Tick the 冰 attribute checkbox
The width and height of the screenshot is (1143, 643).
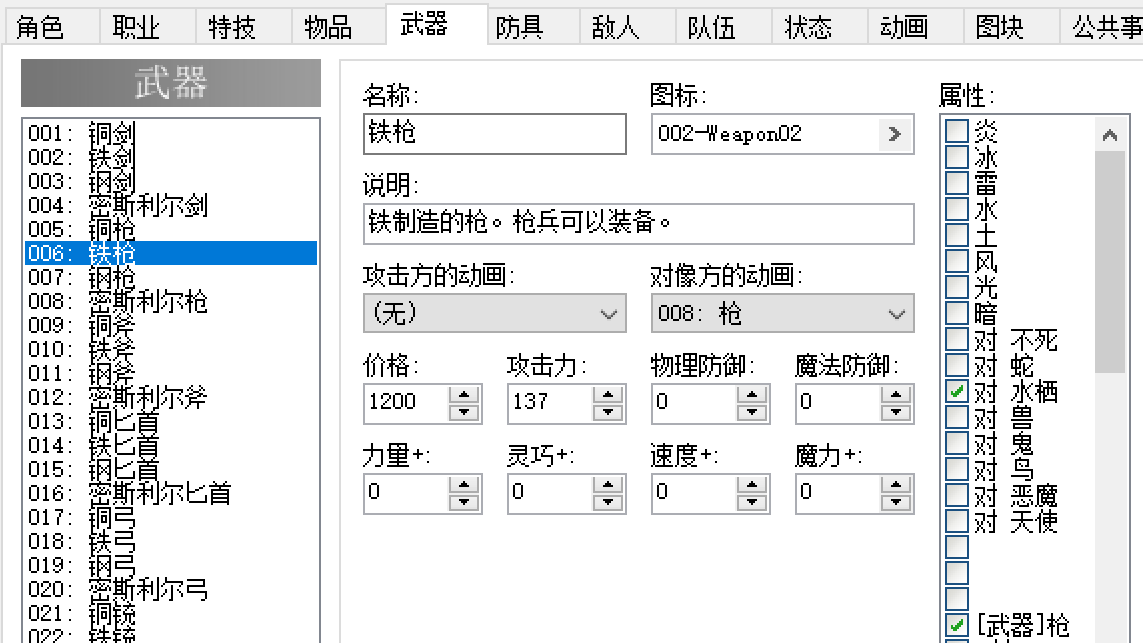tap(956, 157)
